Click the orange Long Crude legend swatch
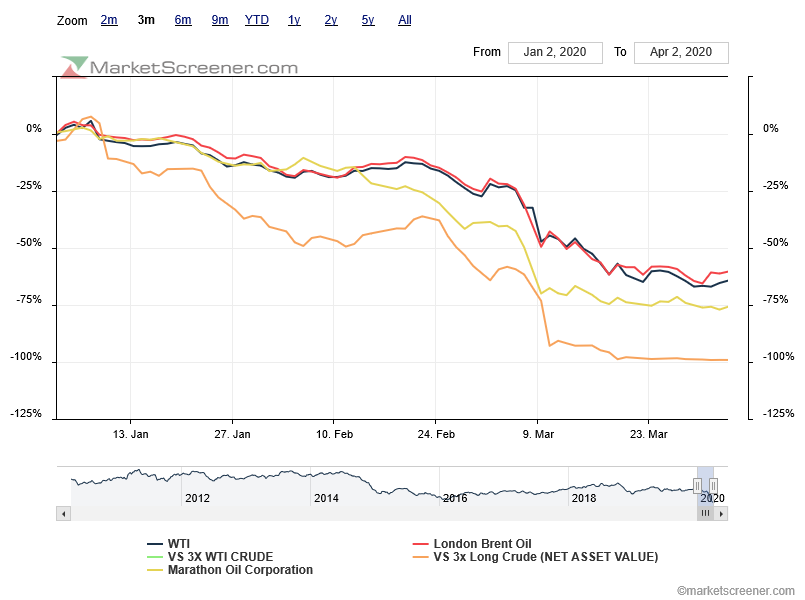The image size is (805, 600). 421,557
